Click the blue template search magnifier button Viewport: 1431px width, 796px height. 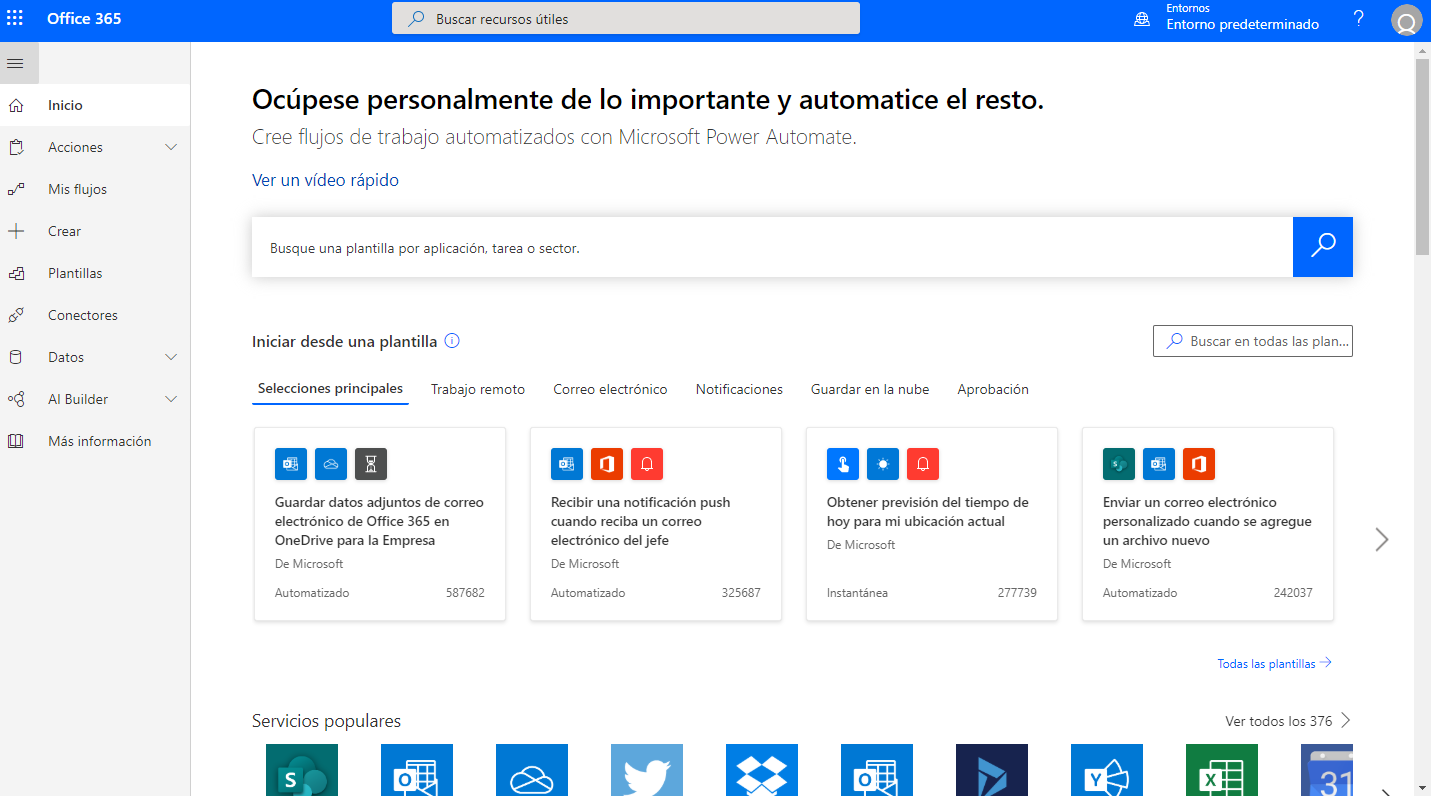click(1323, 247)
